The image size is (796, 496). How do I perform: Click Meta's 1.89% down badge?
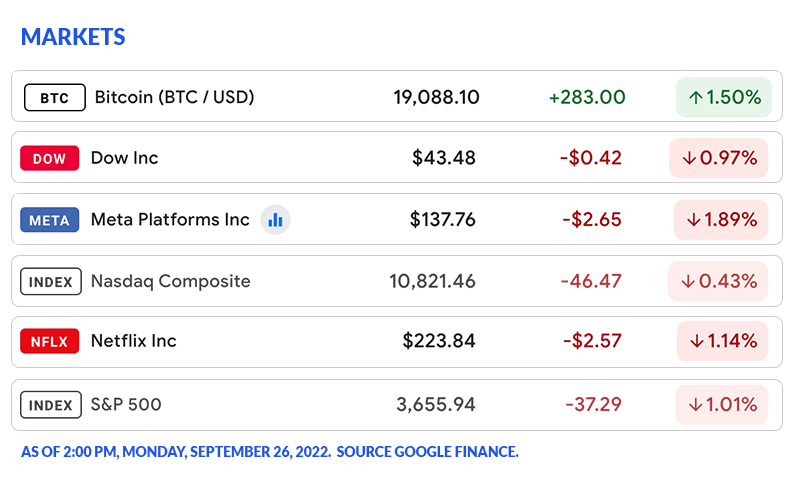click(719, 220)
